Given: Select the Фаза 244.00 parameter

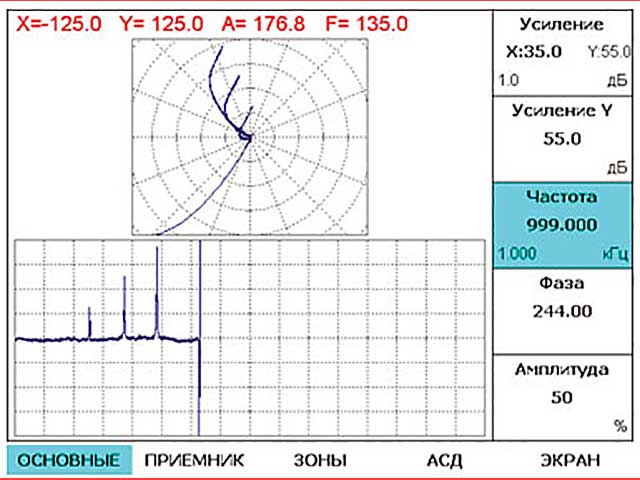Looking at the screenshot, I should (x=562, y=311).
